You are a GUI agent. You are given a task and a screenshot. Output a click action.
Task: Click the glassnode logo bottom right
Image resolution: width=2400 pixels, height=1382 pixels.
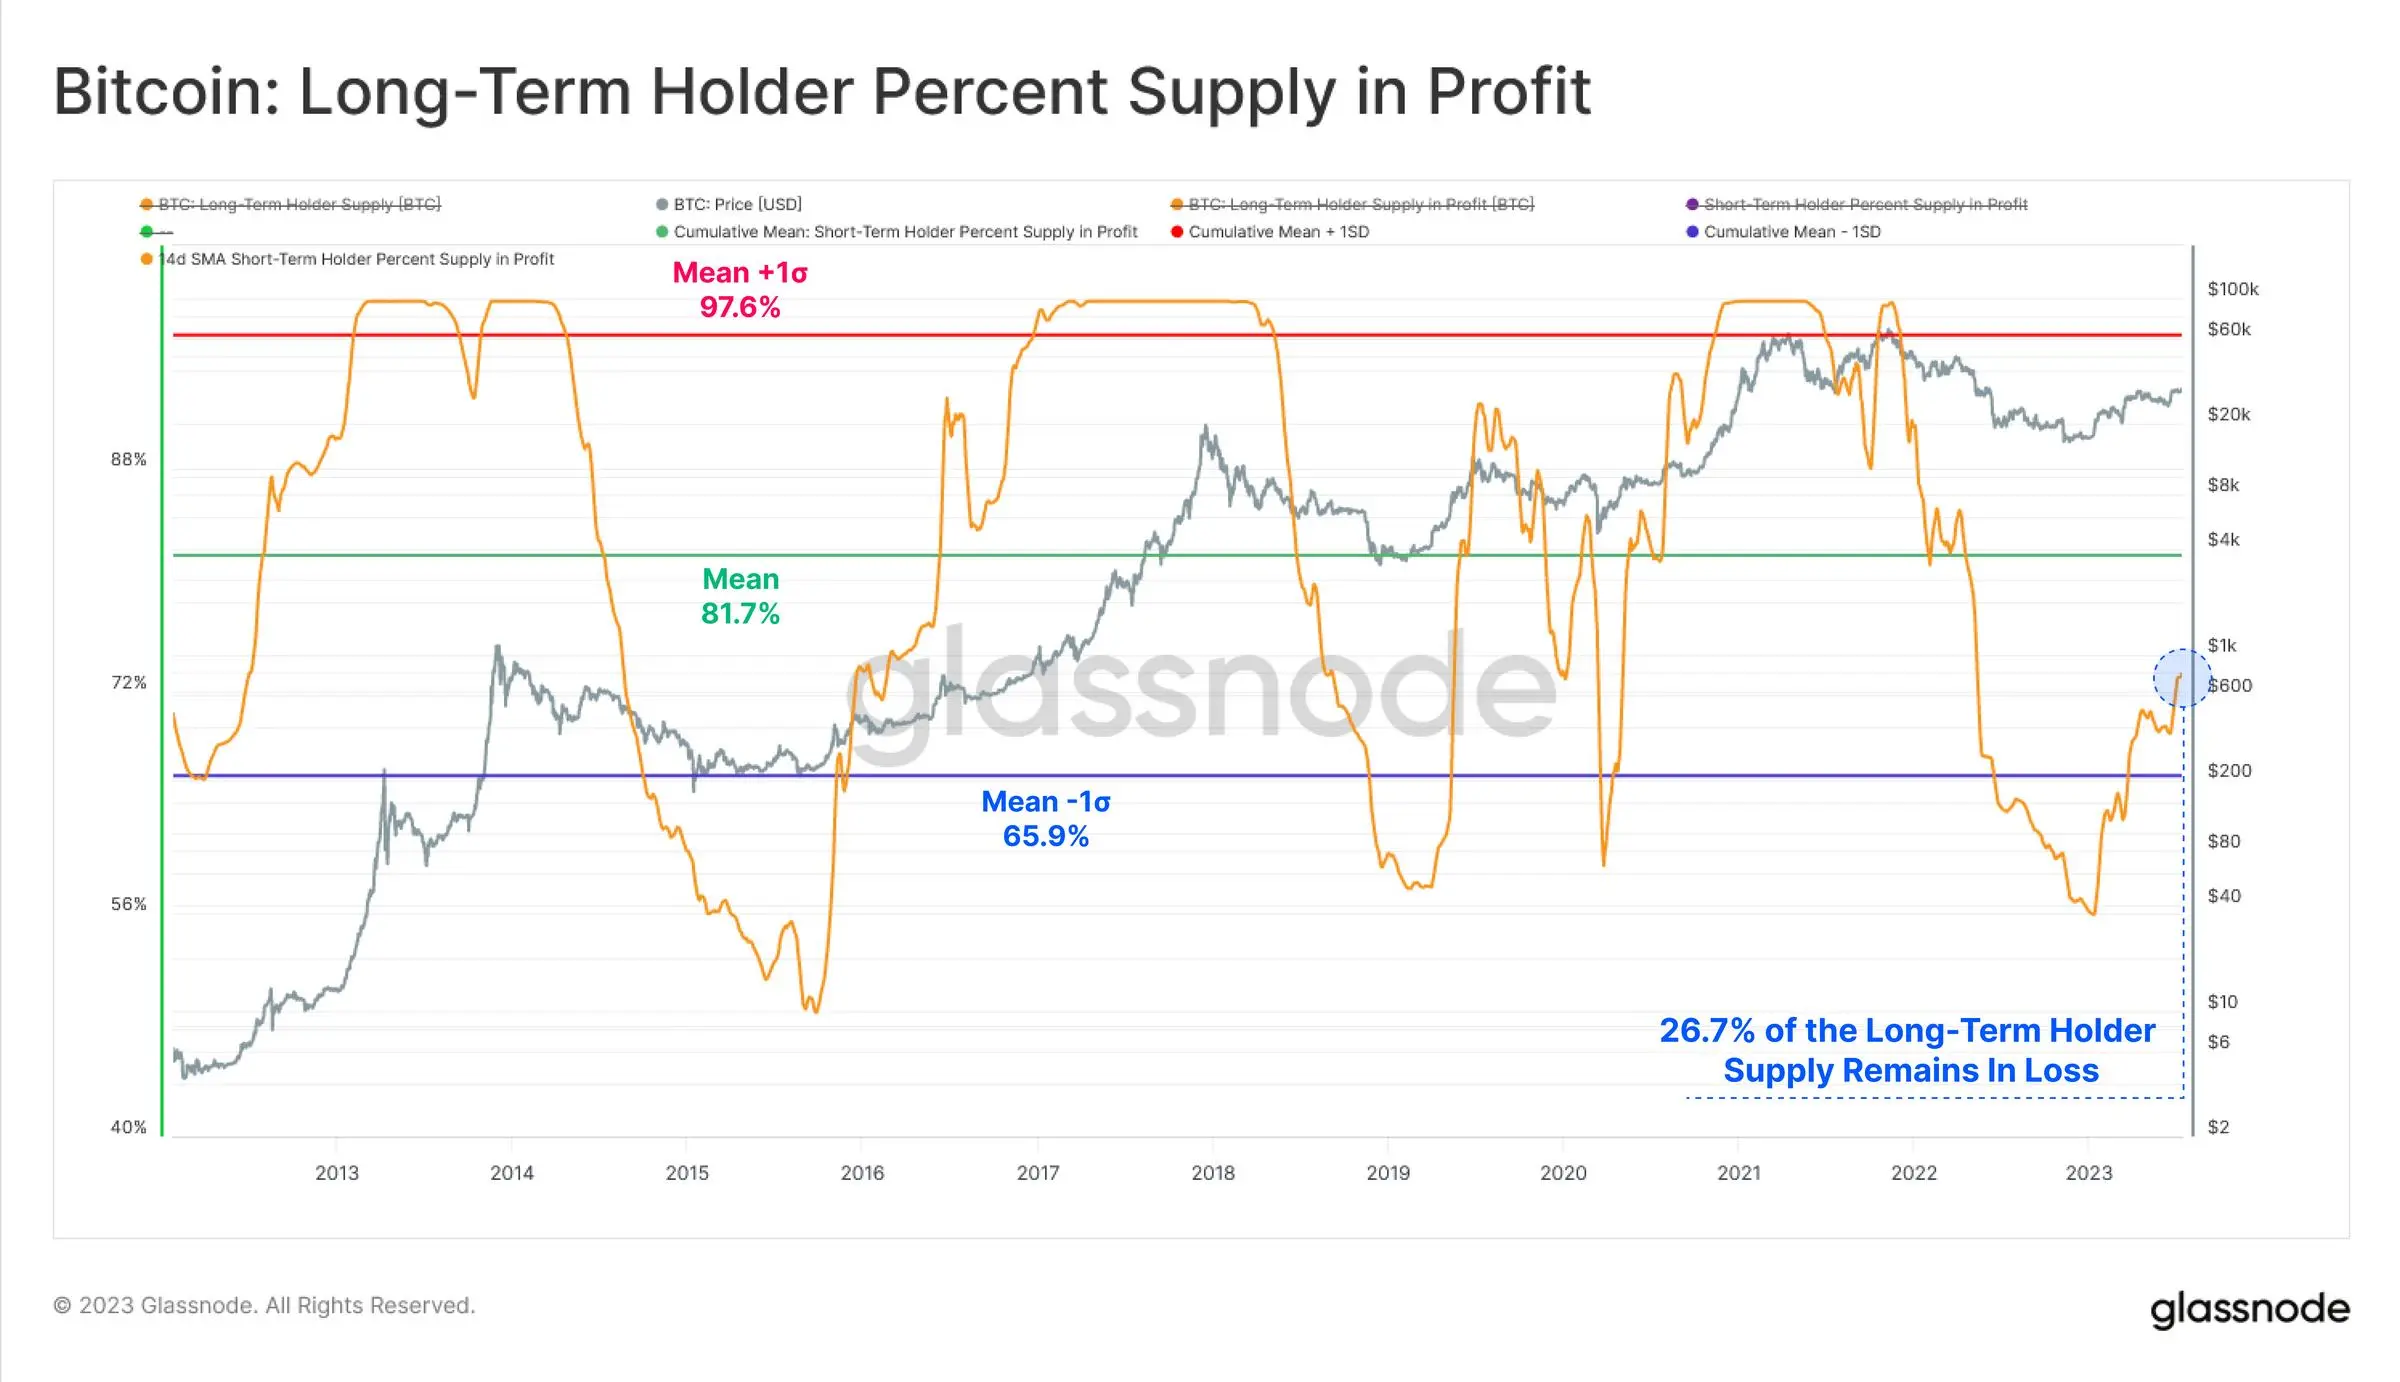pos(2250,1309)
